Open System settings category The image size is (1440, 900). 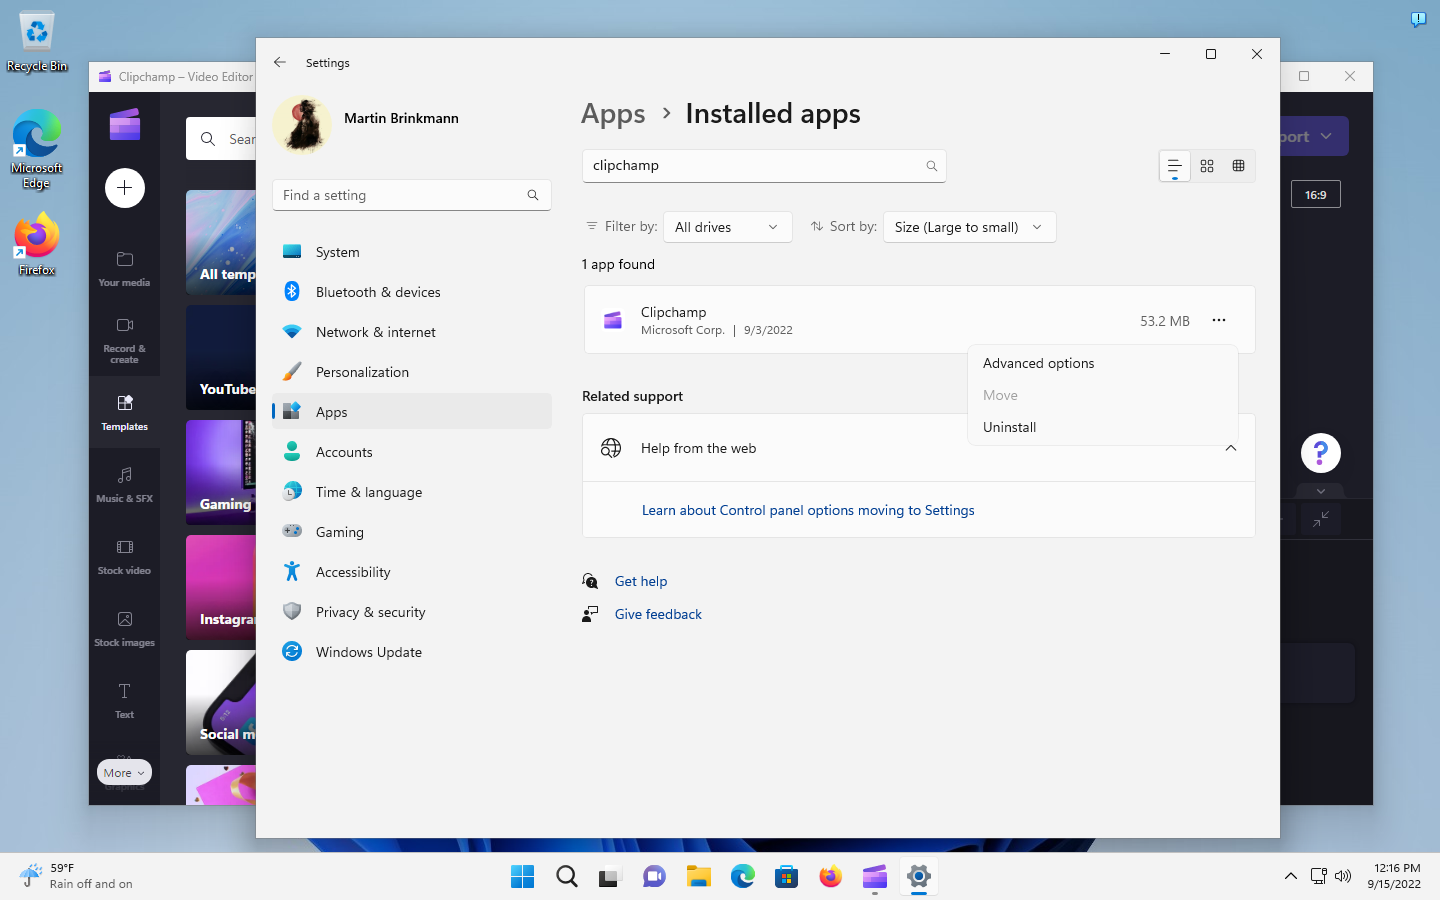coord(412,252)
